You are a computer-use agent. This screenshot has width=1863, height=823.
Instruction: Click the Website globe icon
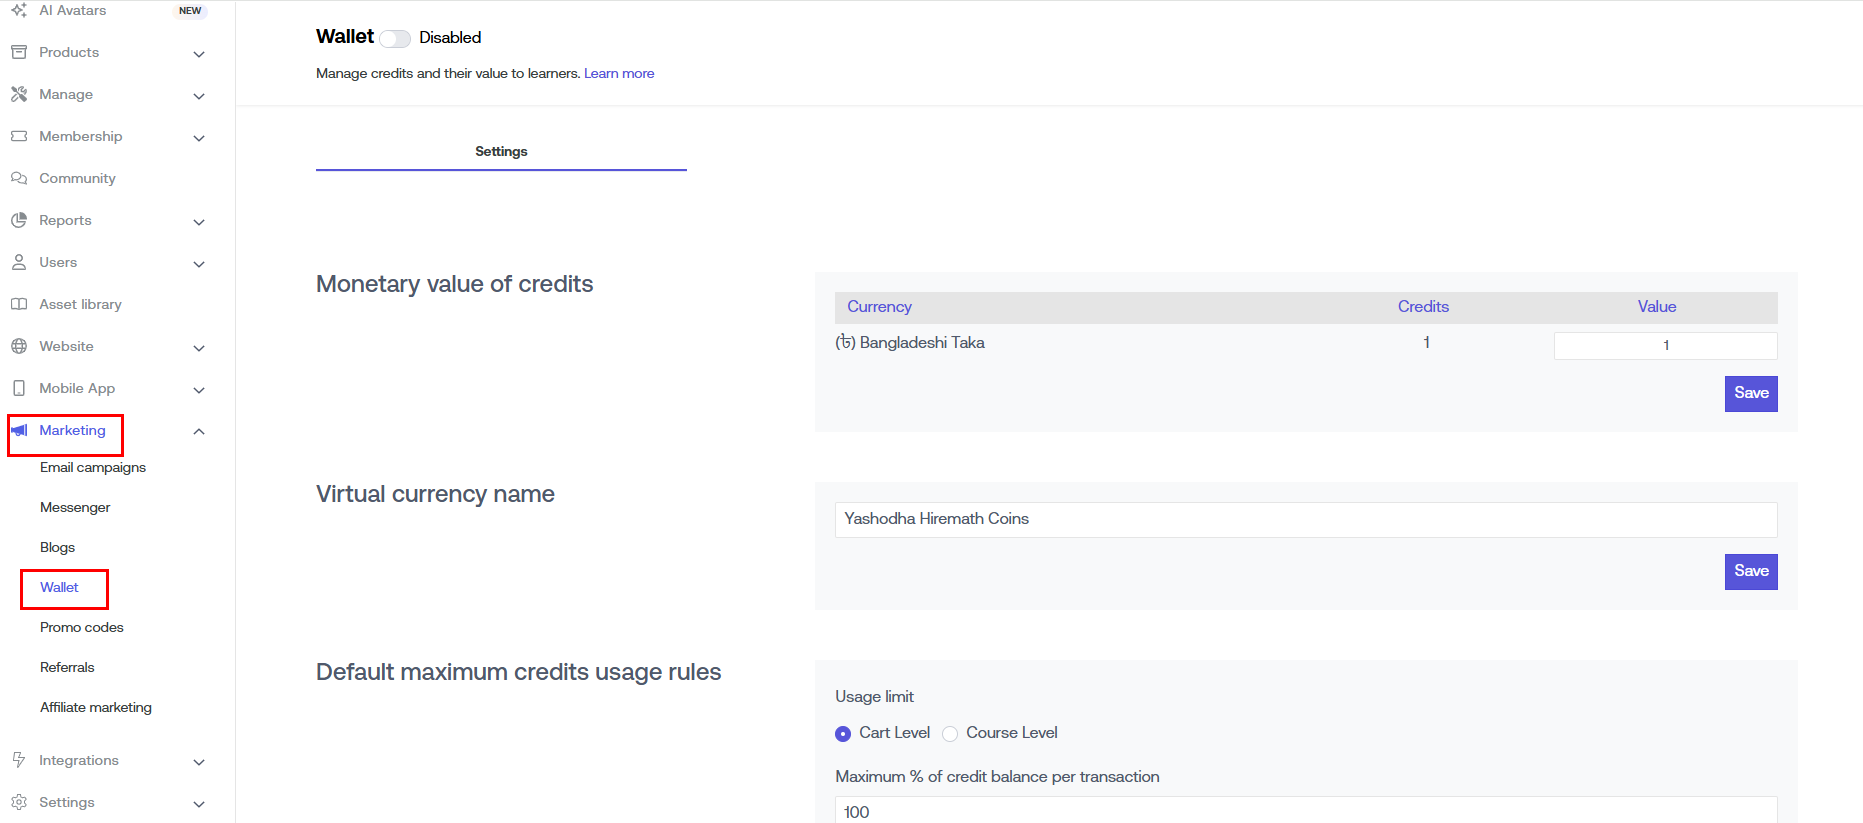[x=19, y=346]
